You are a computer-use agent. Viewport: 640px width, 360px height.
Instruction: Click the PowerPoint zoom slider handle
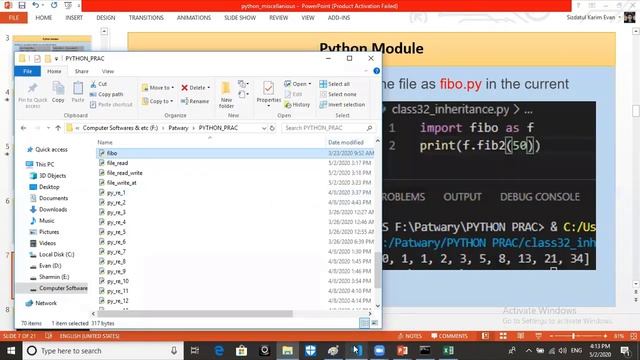(x=573, y=336)
